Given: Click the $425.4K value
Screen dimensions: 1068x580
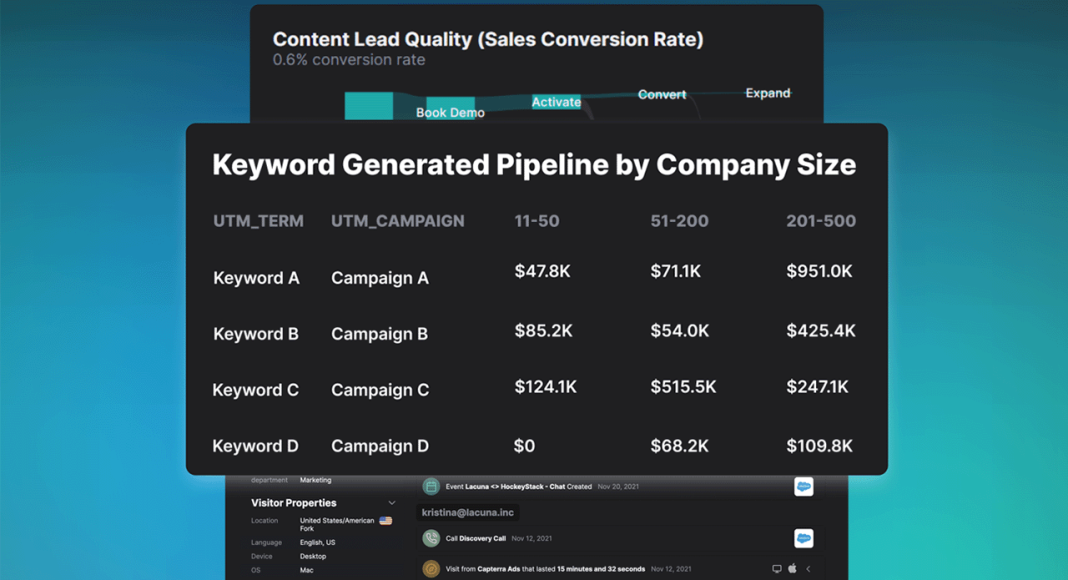Looking at the screenshot, I should [x=821, y=331].
